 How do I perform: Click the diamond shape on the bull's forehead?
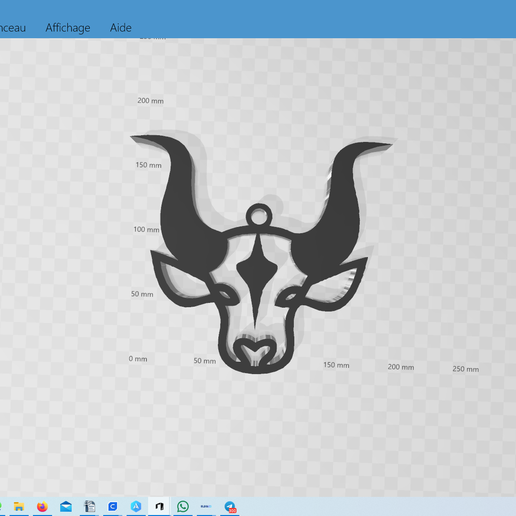point(257,268)
